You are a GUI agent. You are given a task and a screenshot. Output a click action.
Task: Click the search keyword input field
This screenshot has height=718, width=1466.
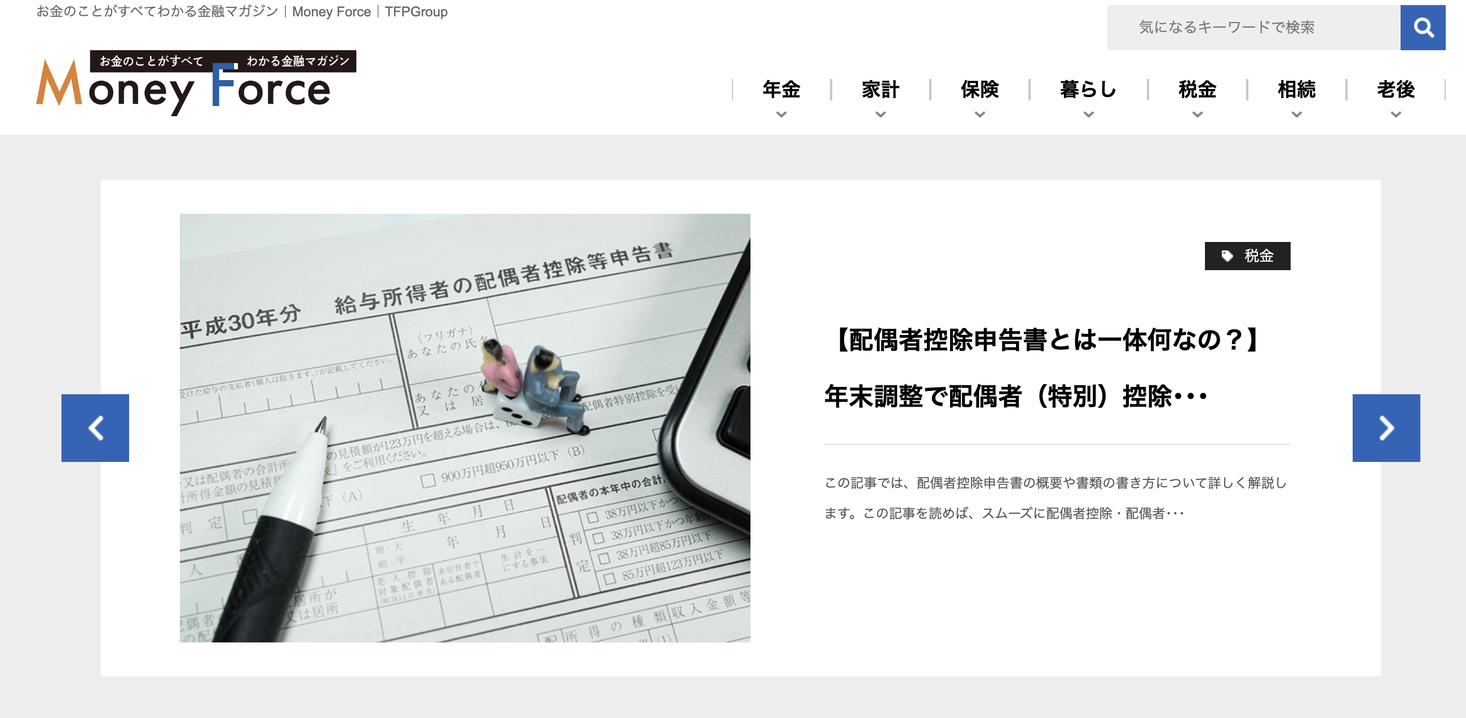[x=1250, y=27]
